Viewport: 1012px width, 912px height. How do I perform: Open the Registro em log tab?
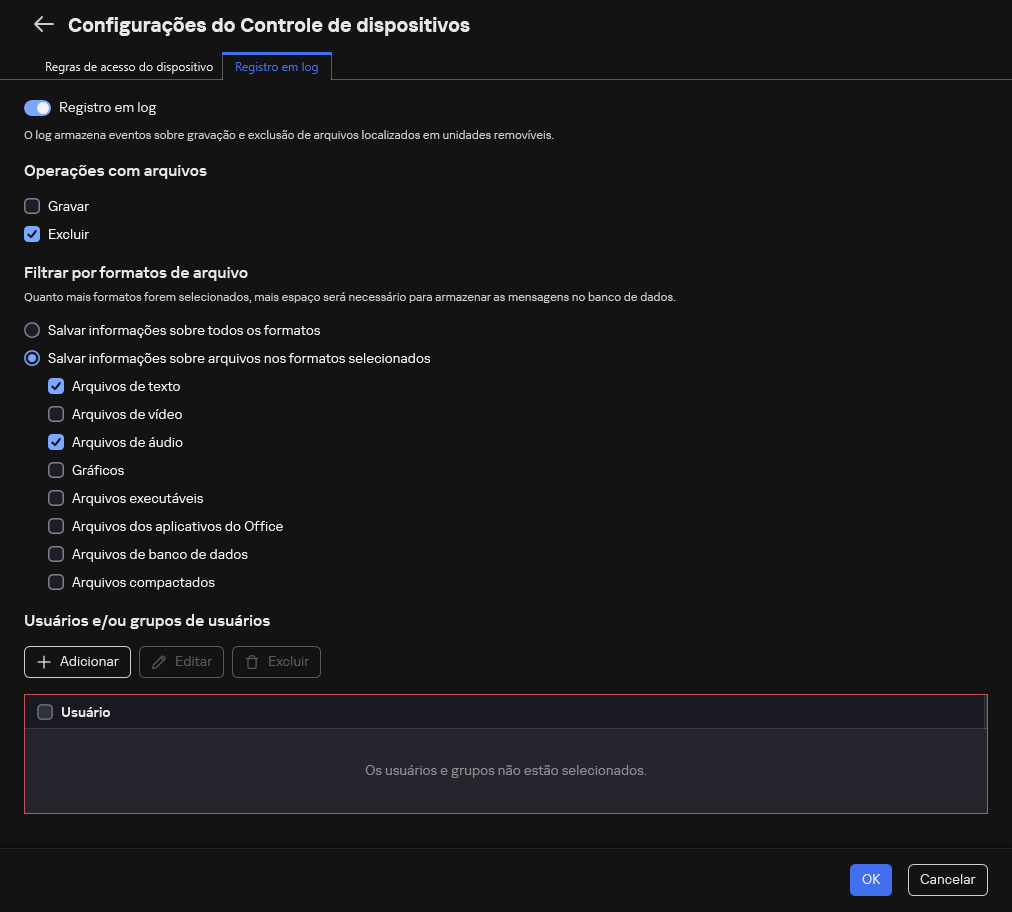276,66
